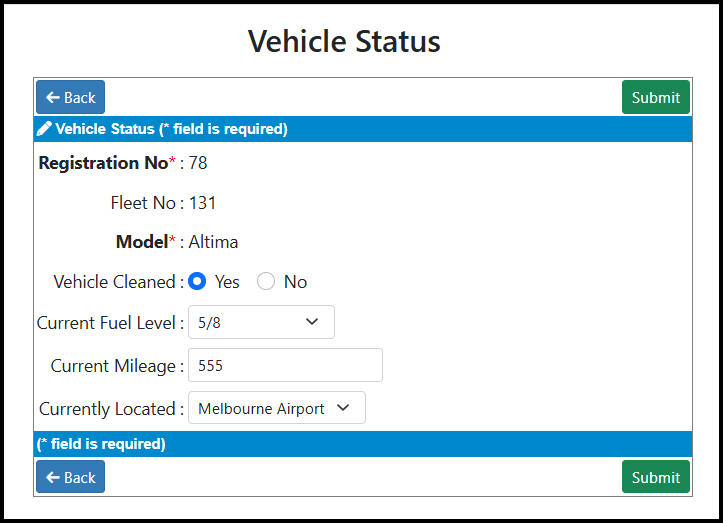
Task: Click the bottom Back arrow icon
Action: (53, 477)
